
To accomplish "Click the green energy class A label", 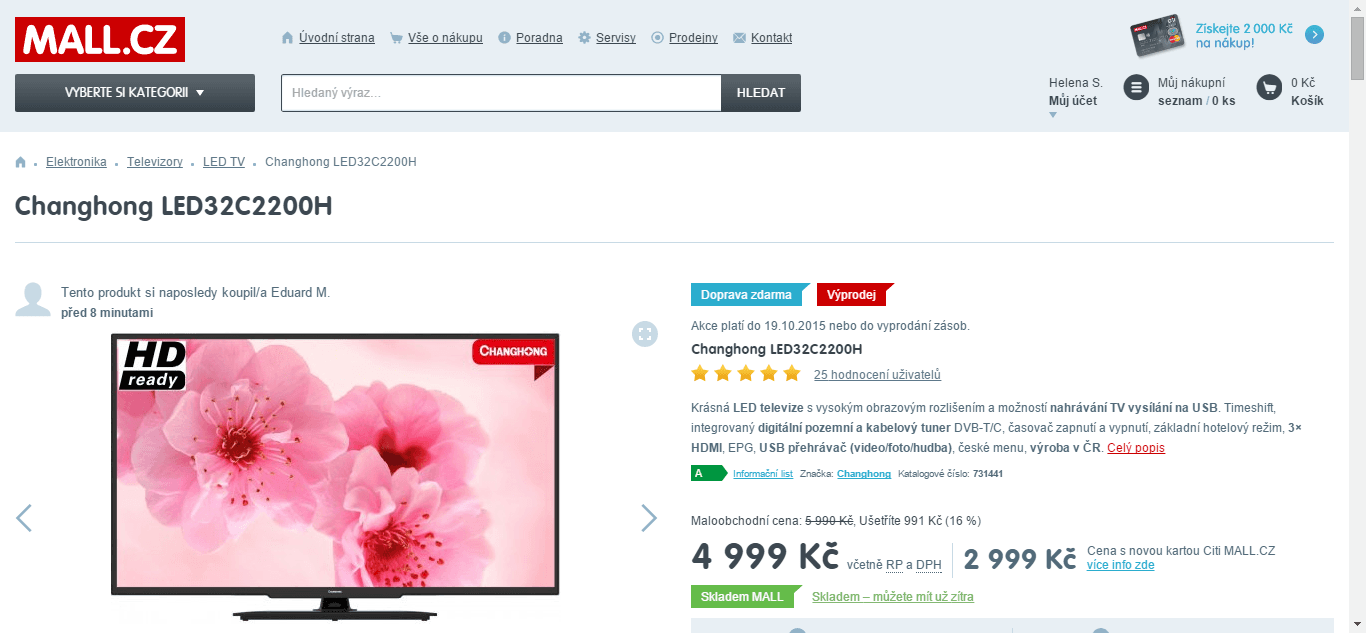I will click(708, 474).
